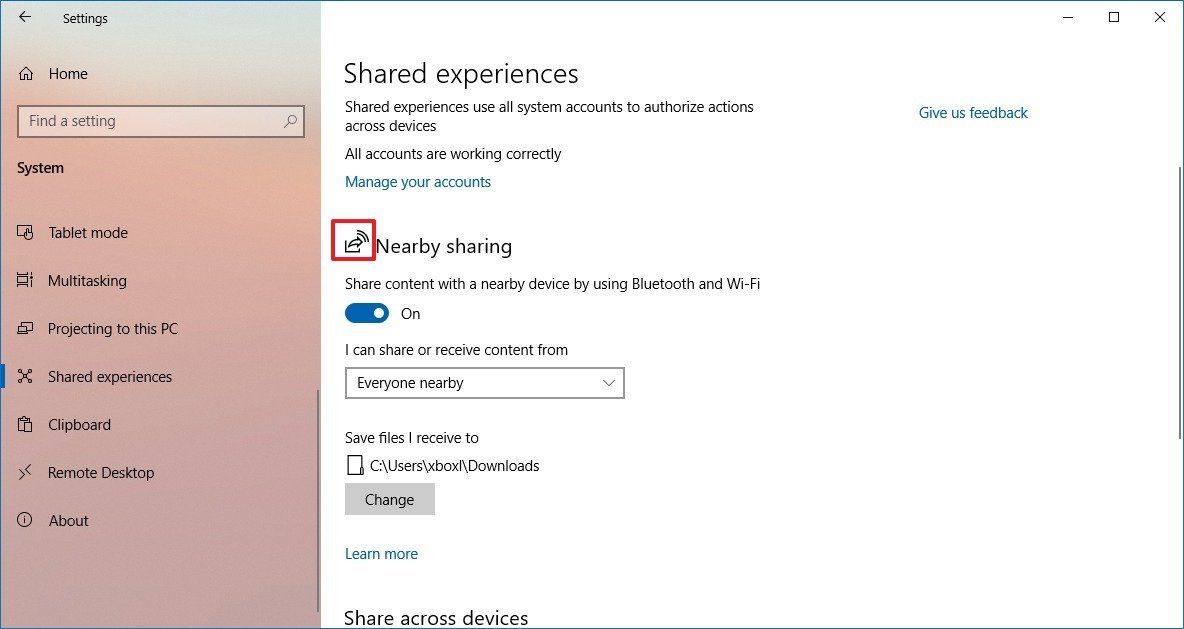This screenshot has width=1184, height=629.
Task: Open the Everyone nearby dropdown
Action: click(x=484, y=383)
